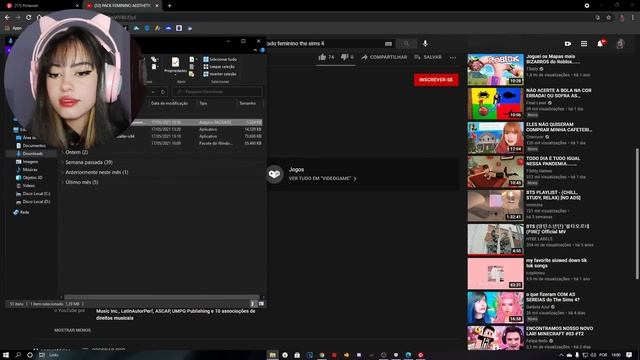Open the TODO DIA É TUDO IGUAL video thumbnail
The height and width of the screenshot is (360, 640).
pyautogui.click(x=496, y=171)
